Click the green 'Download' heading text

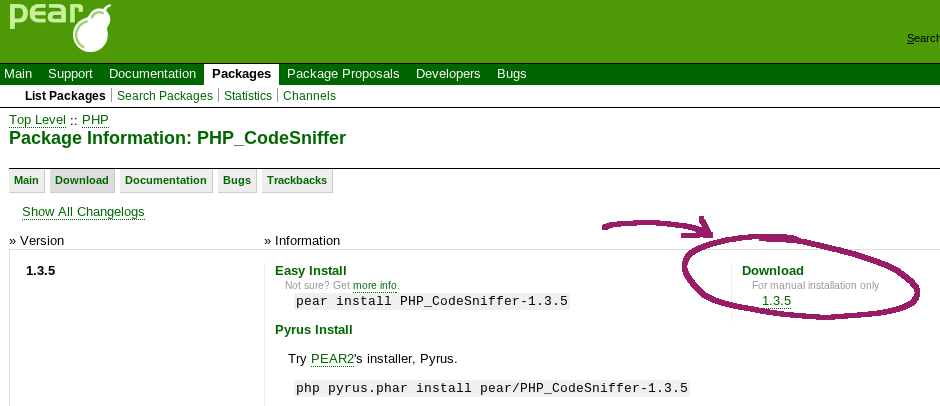[773, 271]
